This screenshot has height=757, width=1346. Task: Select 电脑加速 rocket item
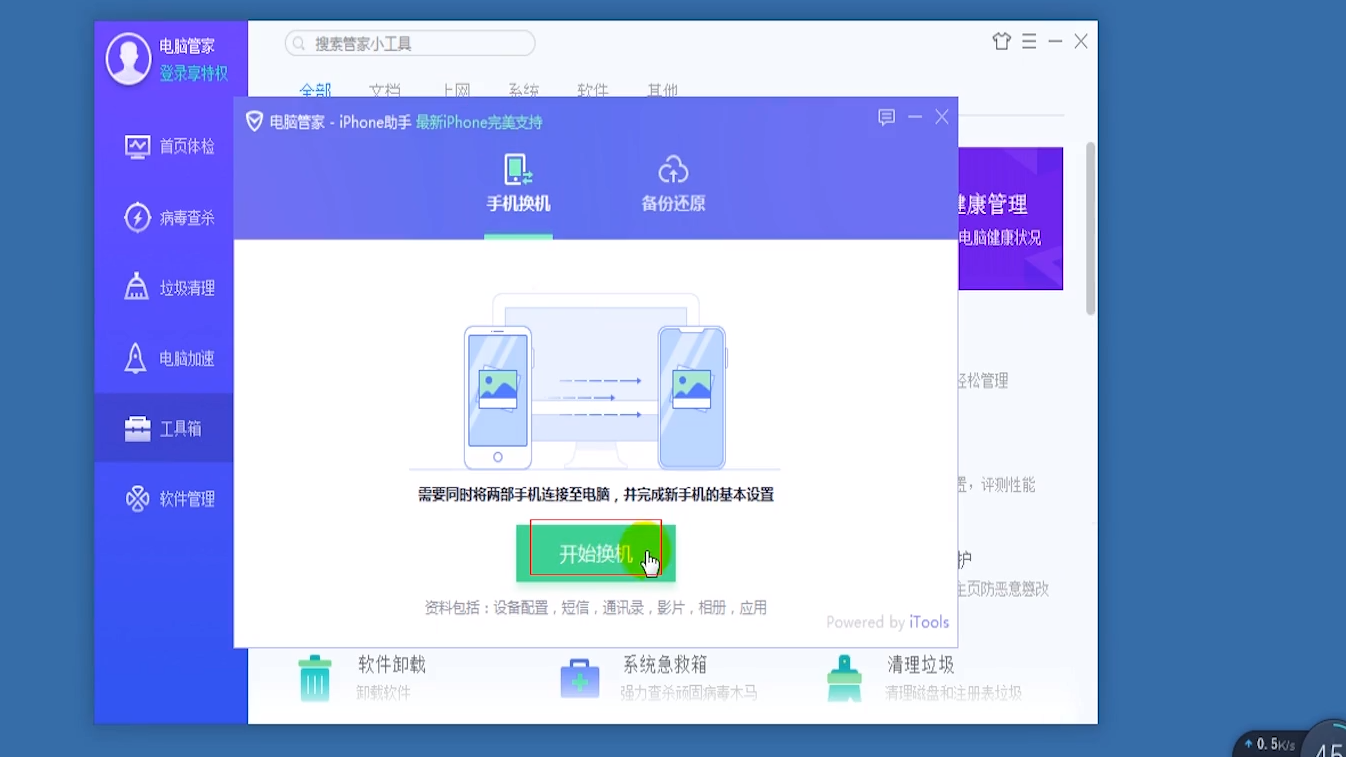pos(170,358)
